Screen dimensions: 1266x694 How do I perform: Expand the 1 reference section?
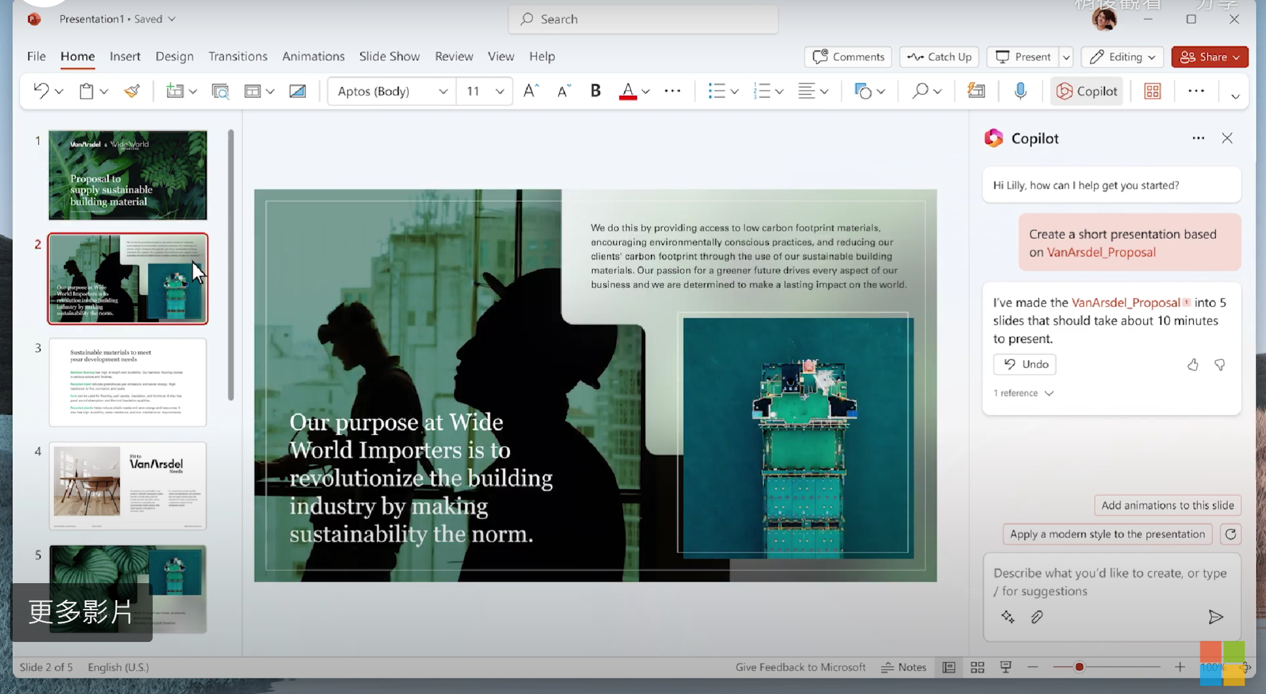[1023, 393]
